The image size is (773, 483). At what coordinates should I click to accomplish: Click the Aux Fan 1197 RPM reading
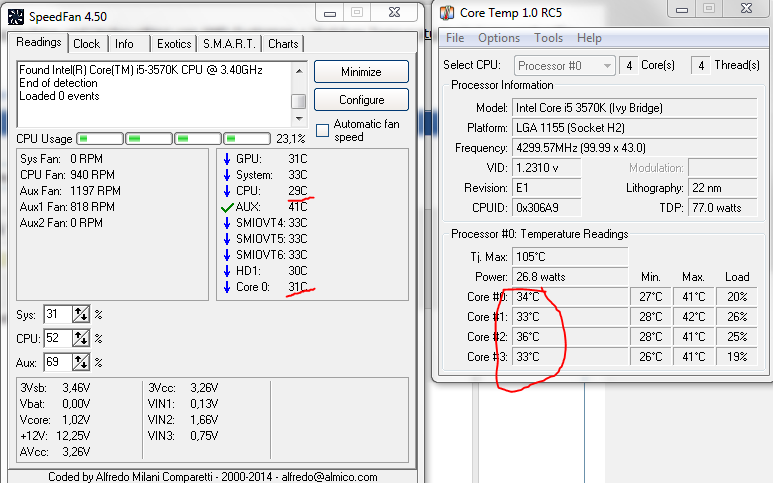coord(70,191)
